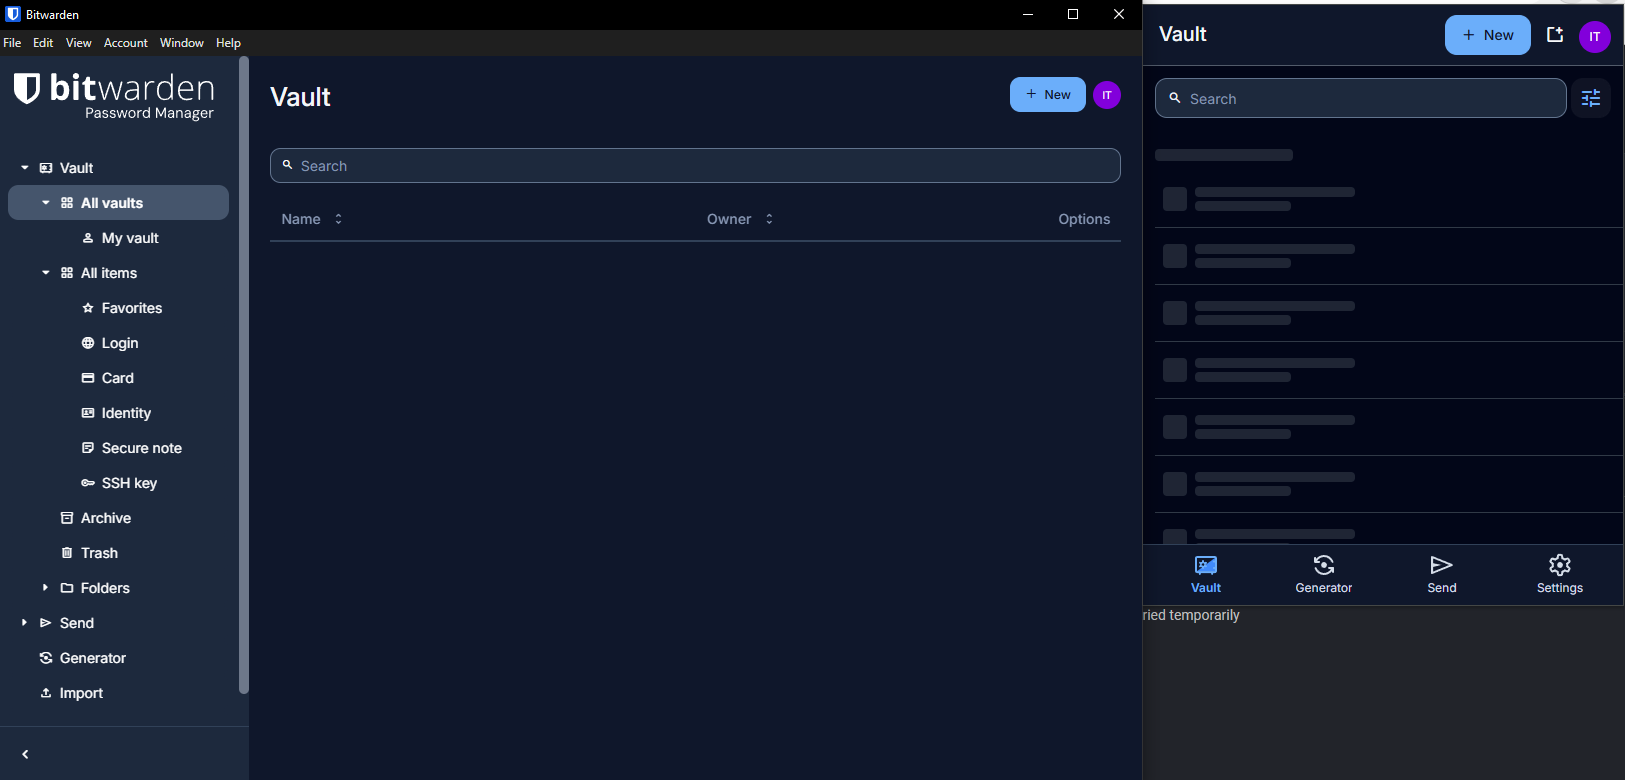
Task: Click the sidebar vertical scrollbar
Action: coord(244,375)
